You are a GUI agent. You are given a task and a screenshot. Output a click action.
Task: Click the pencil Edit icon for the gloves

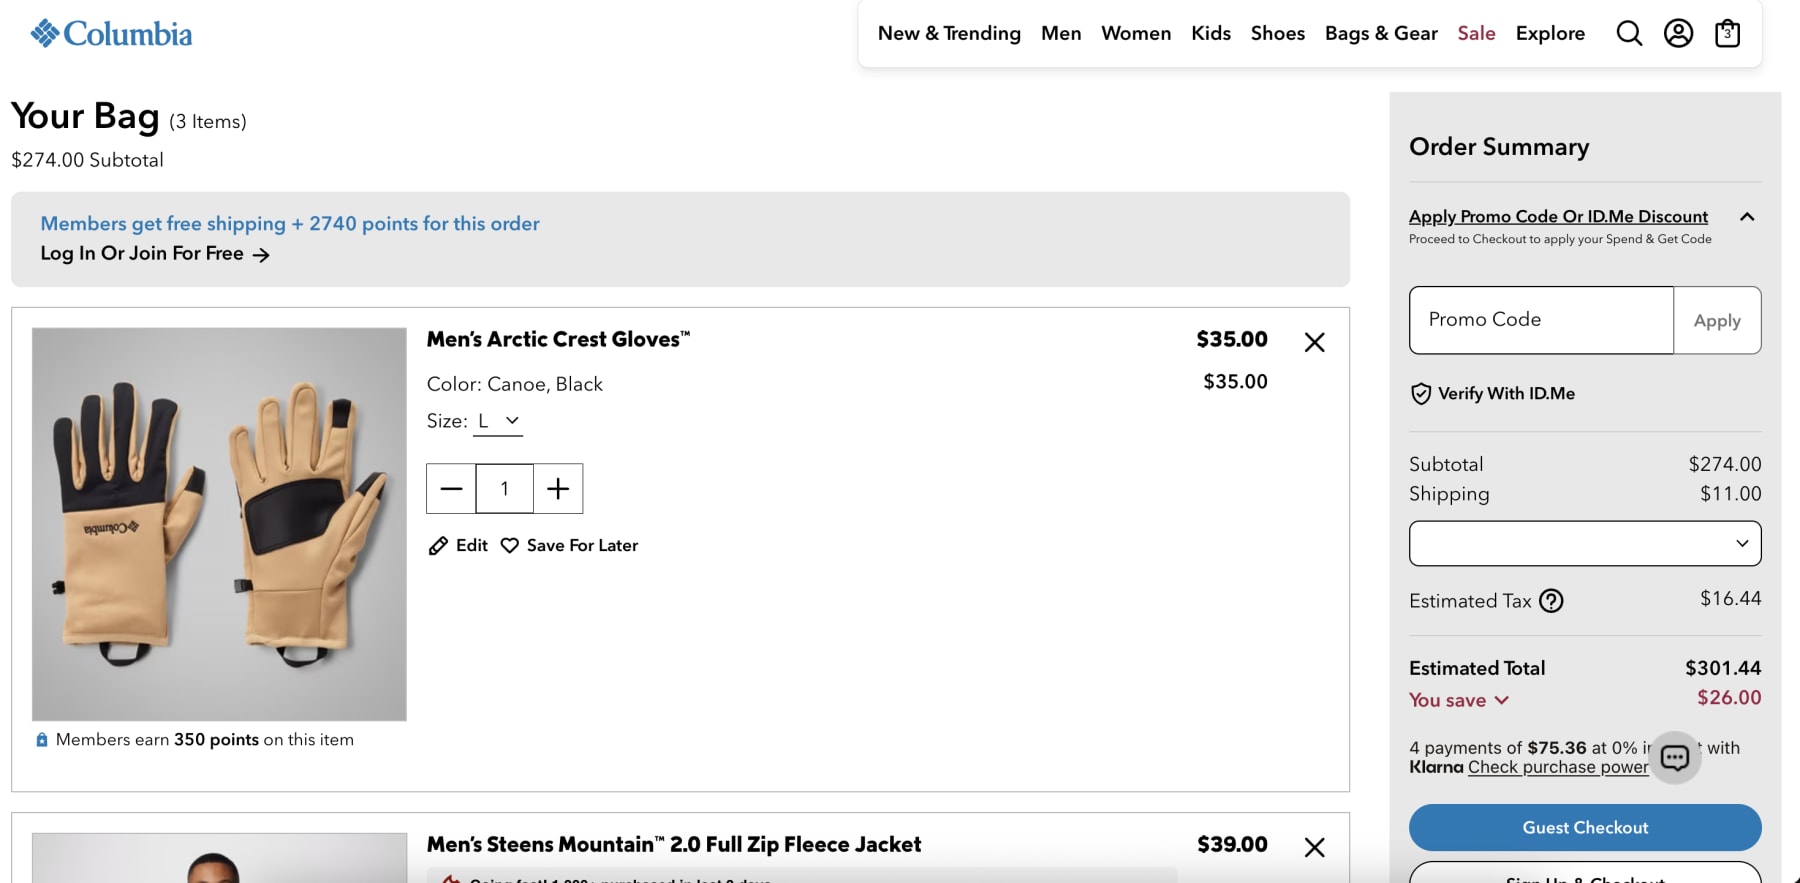coord(438,545)
